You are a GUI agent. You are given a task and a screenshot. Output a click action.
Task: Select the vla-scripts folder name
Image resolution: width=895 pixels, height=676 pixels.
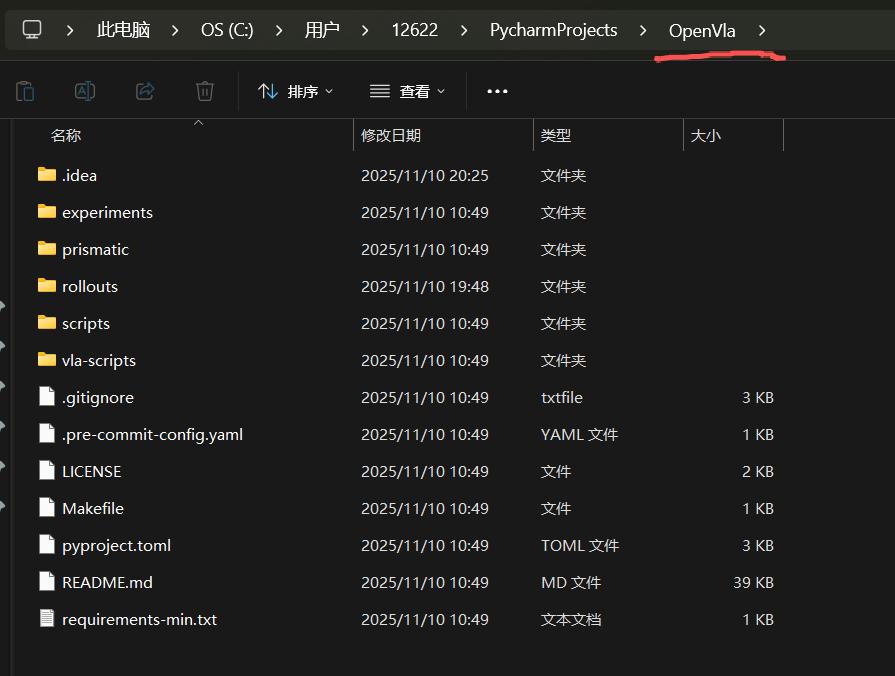(x=99, y=360)
